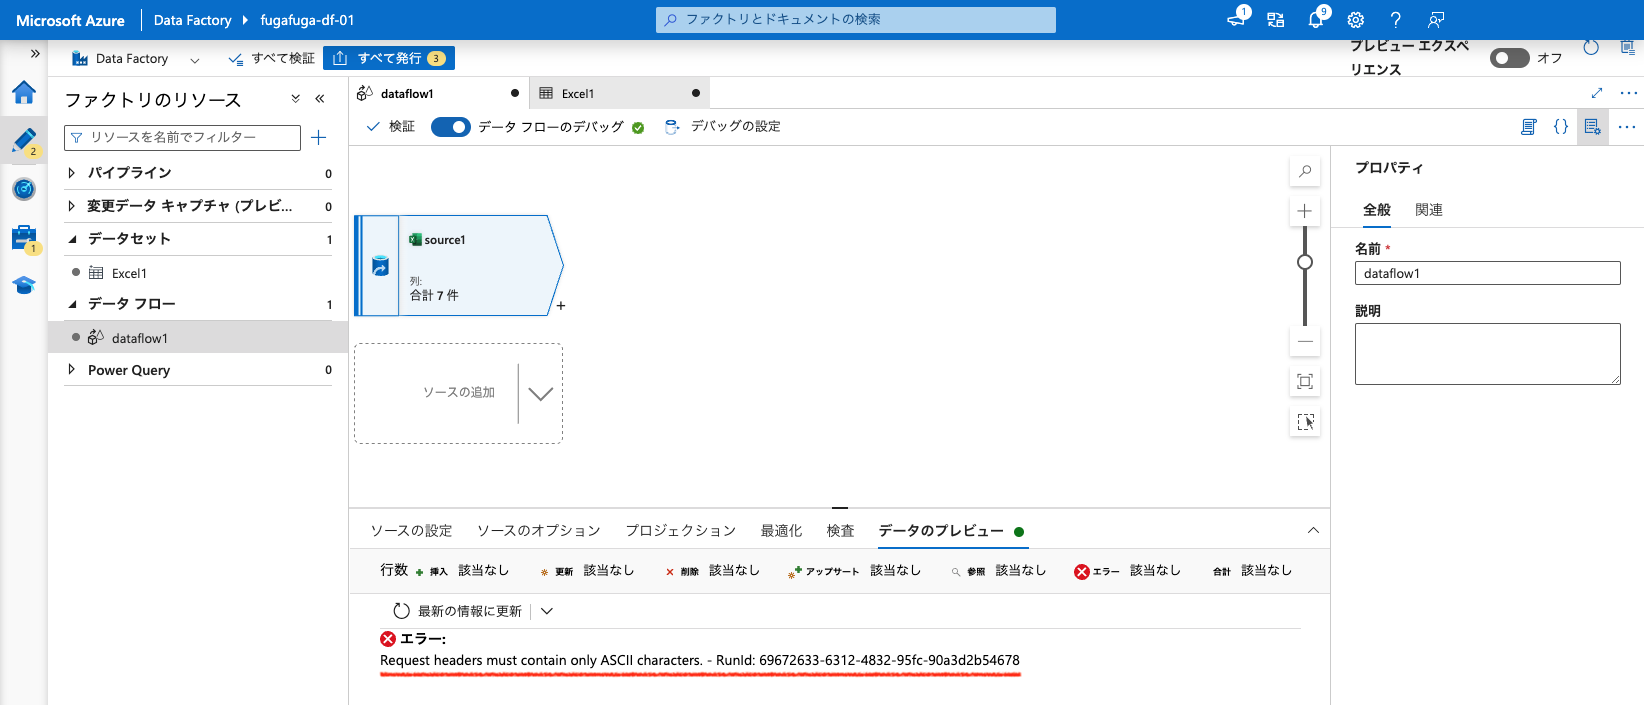Open the more options ellipsis in dataflow toolbar
The image size is (1644, 705).
(x=1627, y=127)
